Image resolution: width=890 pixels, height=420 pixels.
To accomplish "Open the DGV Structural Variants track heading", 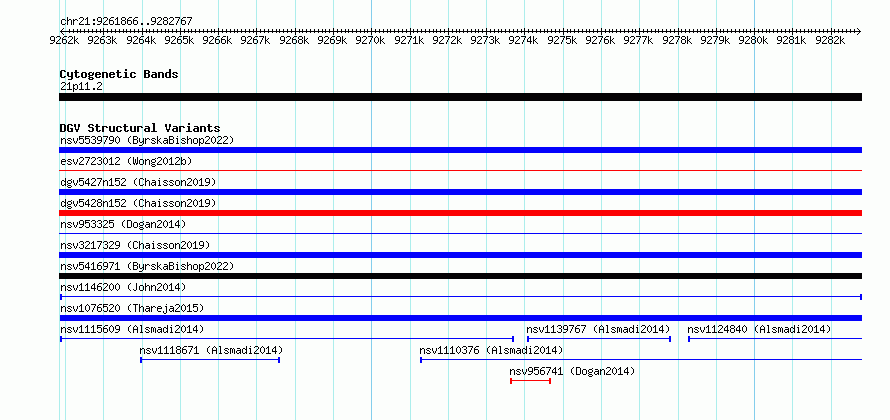I will click(x=140, y=128).
